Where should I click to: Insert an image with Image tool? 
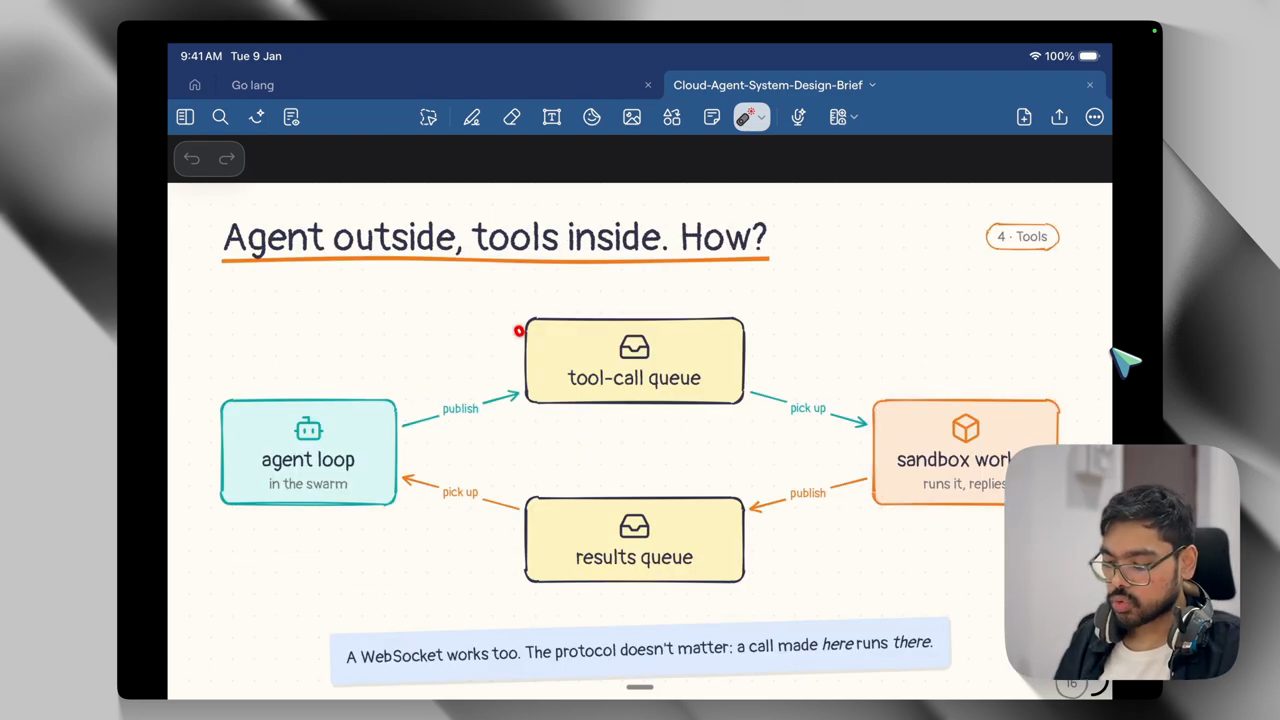pos(632,117)
